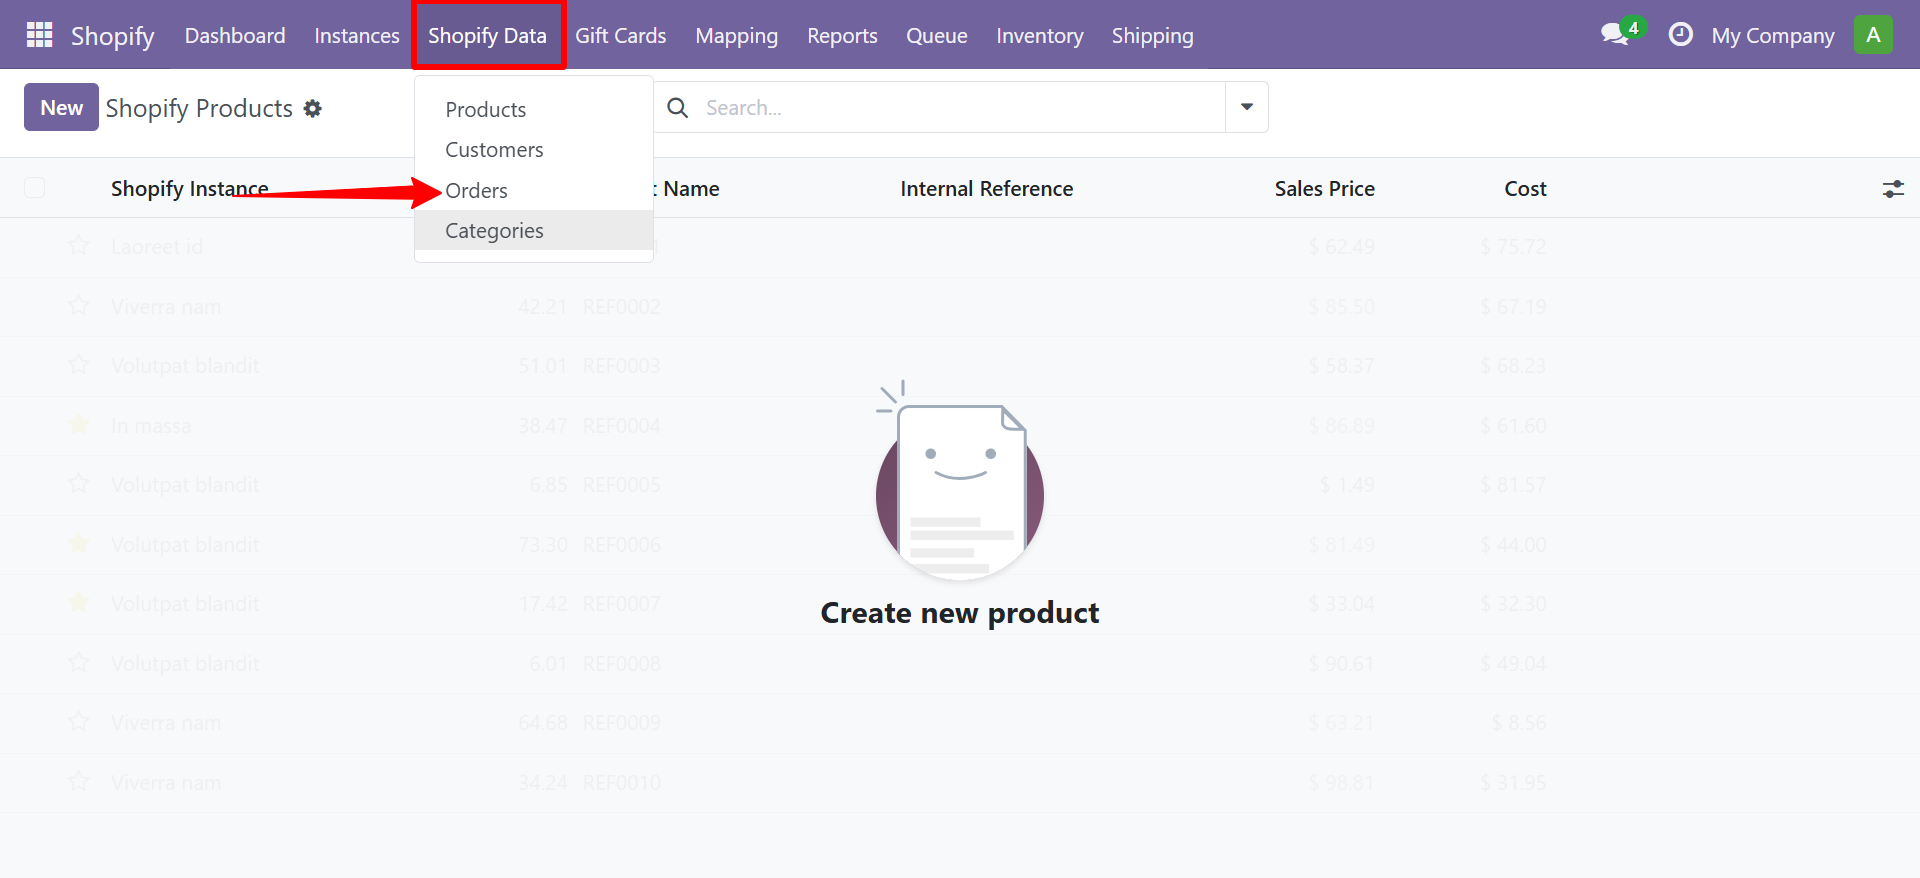The width and height of the screenshot is (1920, 878).
Task: Toggle favorite star on REF0006 row
Action: coord(79,544)
